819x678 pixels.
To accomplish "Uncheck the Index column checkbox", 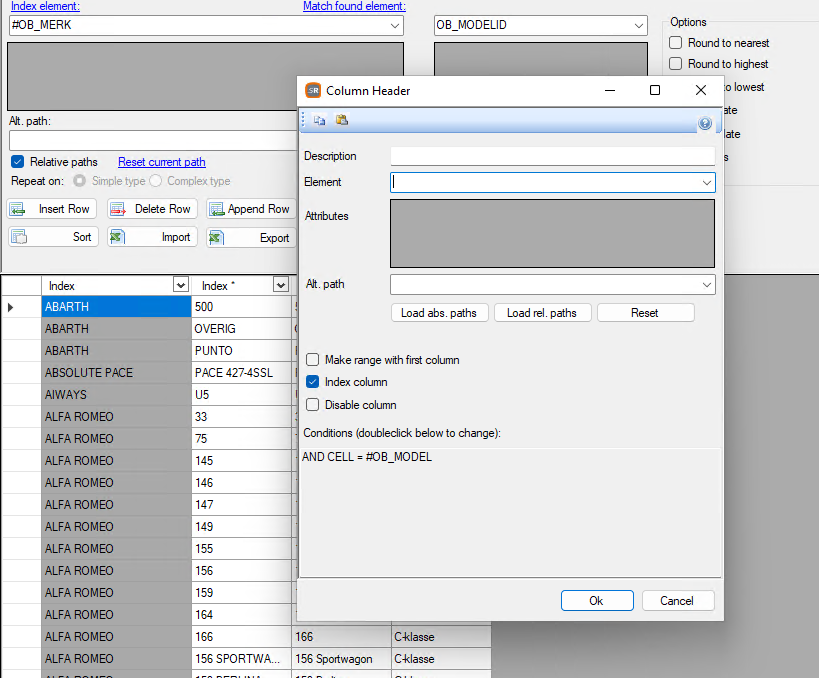I will [x=312, y=382].
